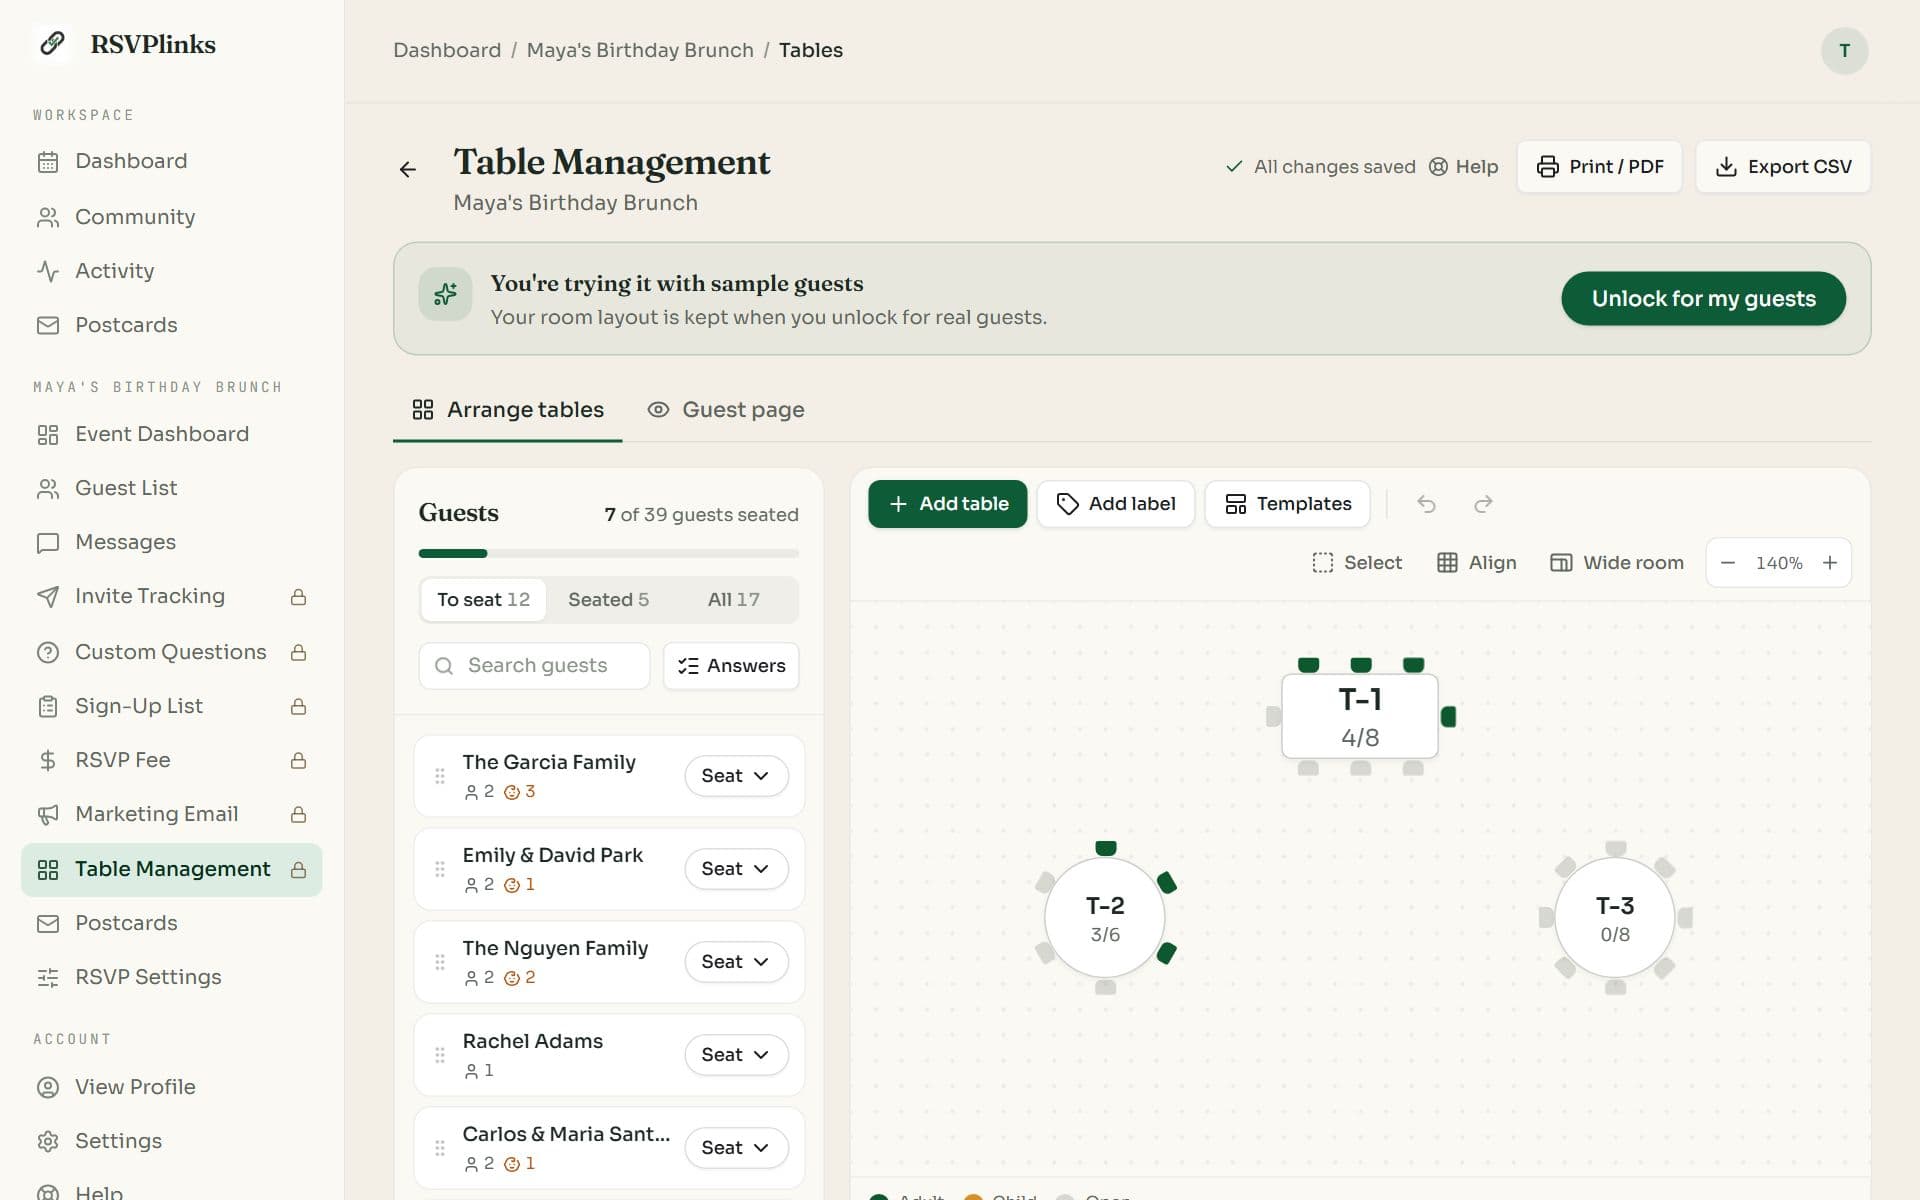Zoom in with the plus icon

coord(1830,563)
